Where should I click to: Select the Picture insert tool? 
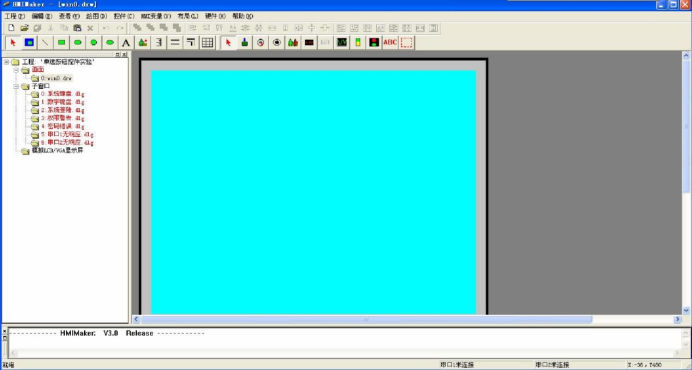[143, 42]
